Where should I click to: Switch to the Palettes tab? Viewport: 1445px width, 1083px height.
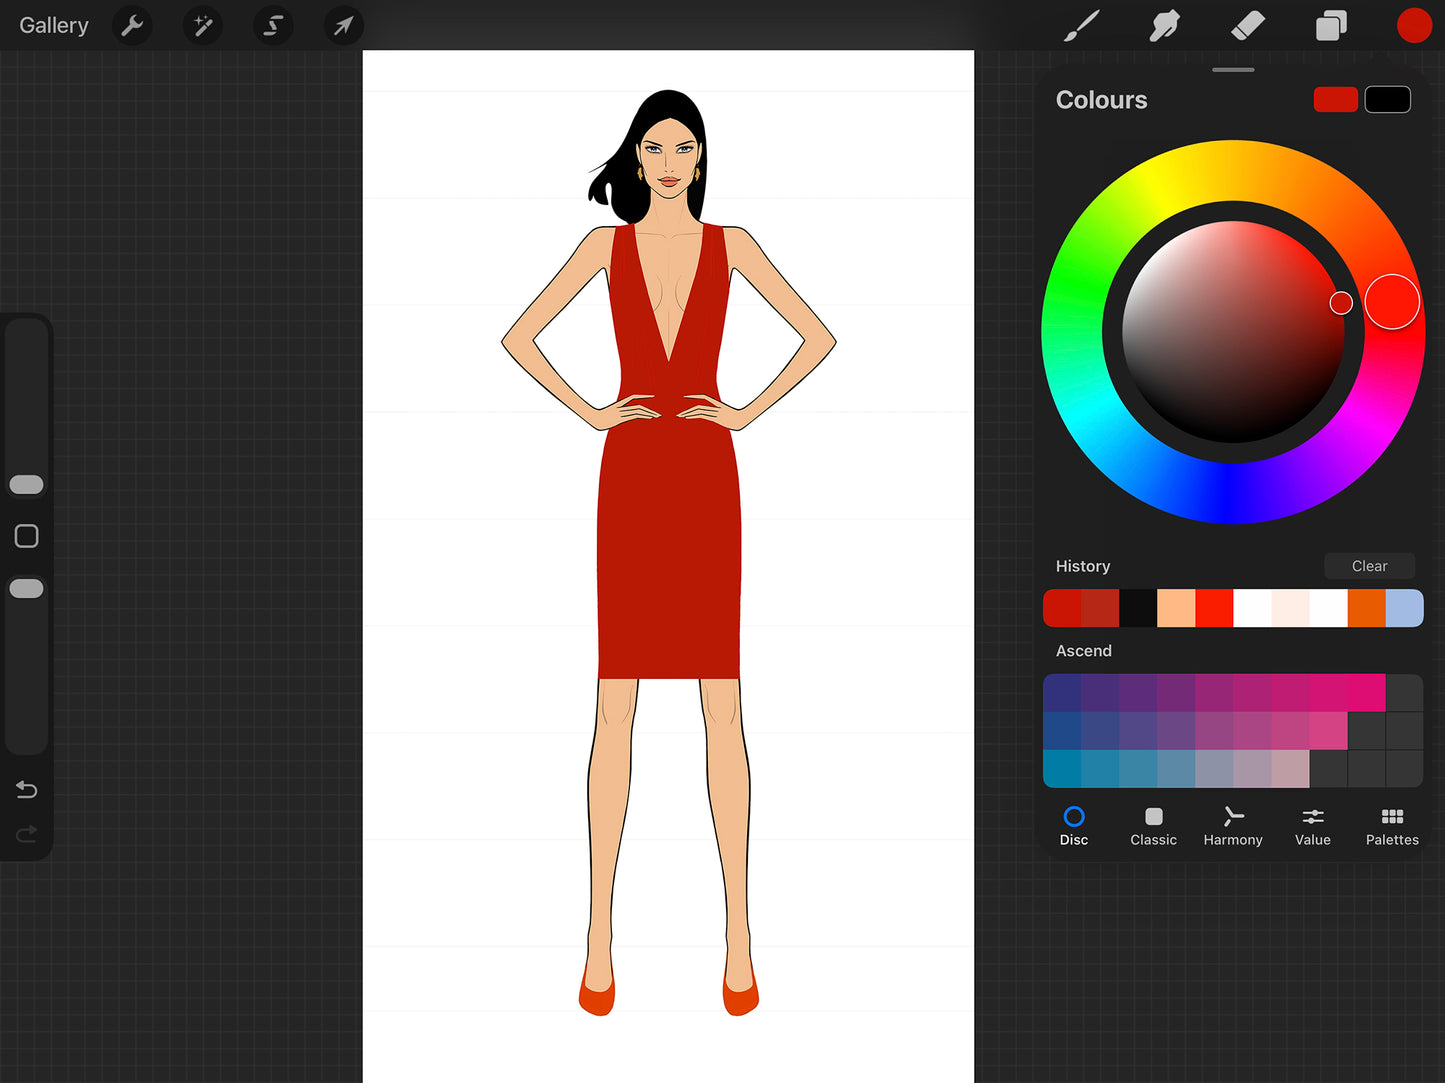click(x=1392, y=827)
